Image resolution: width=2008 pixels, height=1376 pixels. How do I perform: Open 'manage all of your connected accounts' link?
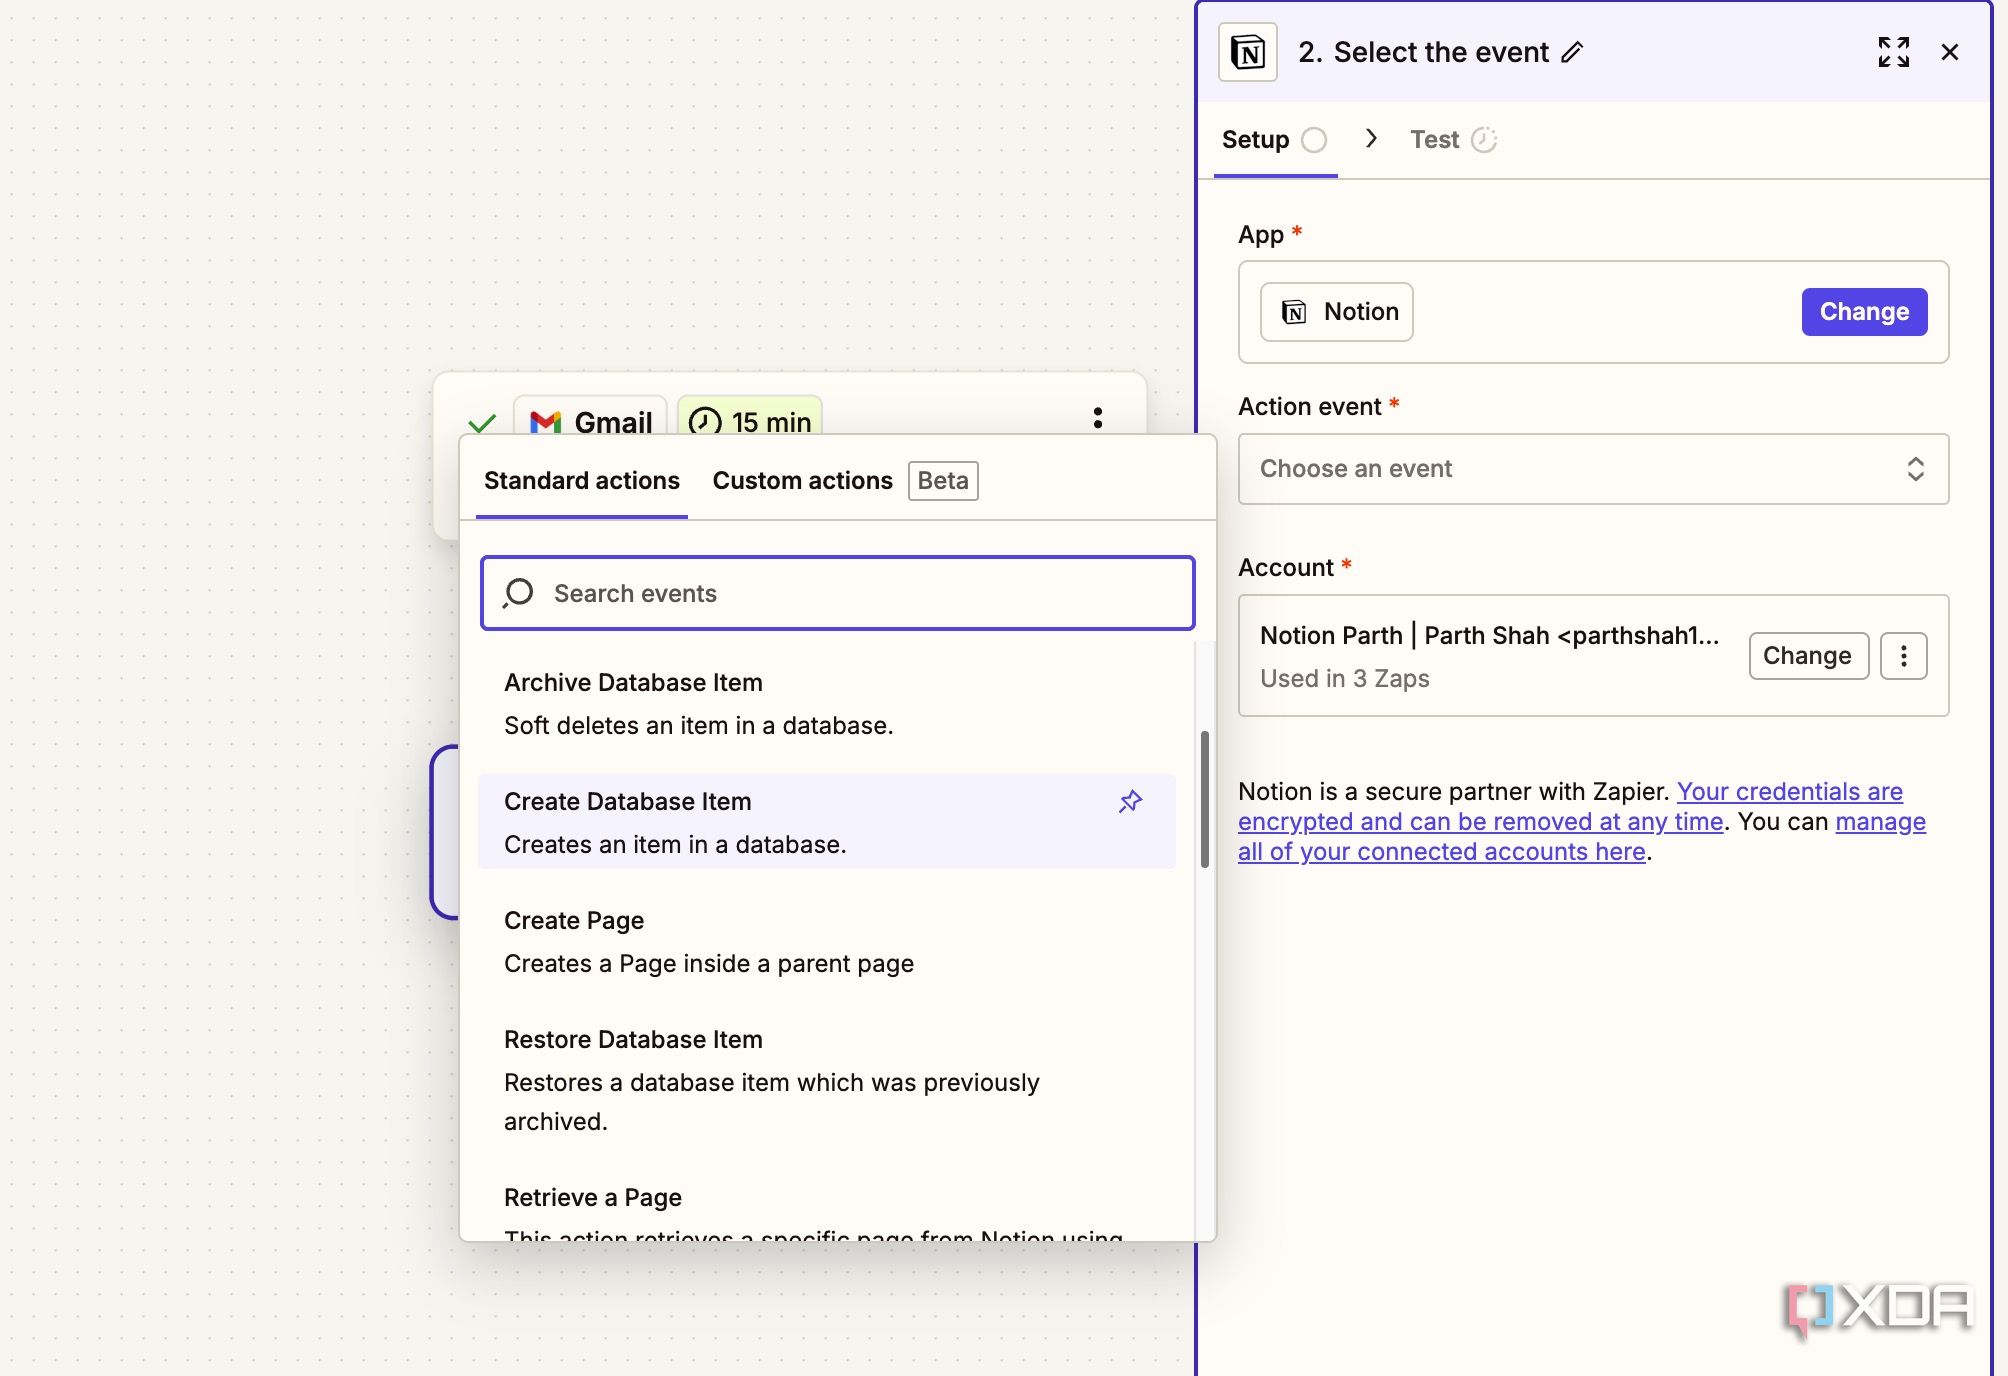(x=1582, y=836)
